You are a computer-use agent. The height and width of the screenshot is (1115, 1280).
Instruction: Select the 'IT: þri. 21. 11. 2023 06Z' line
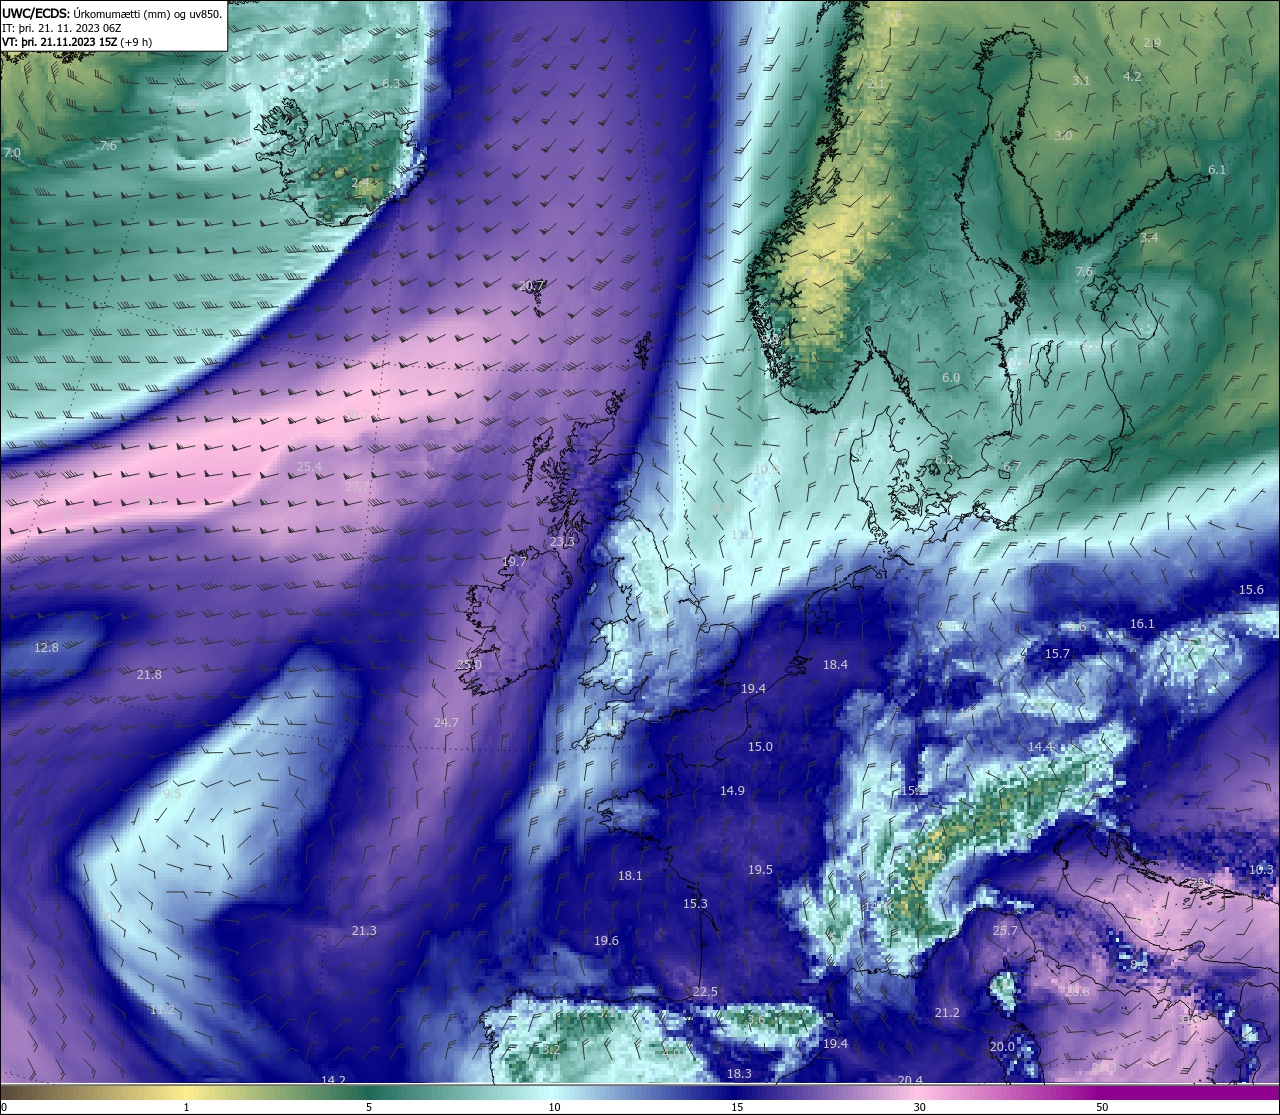point(62,28)
